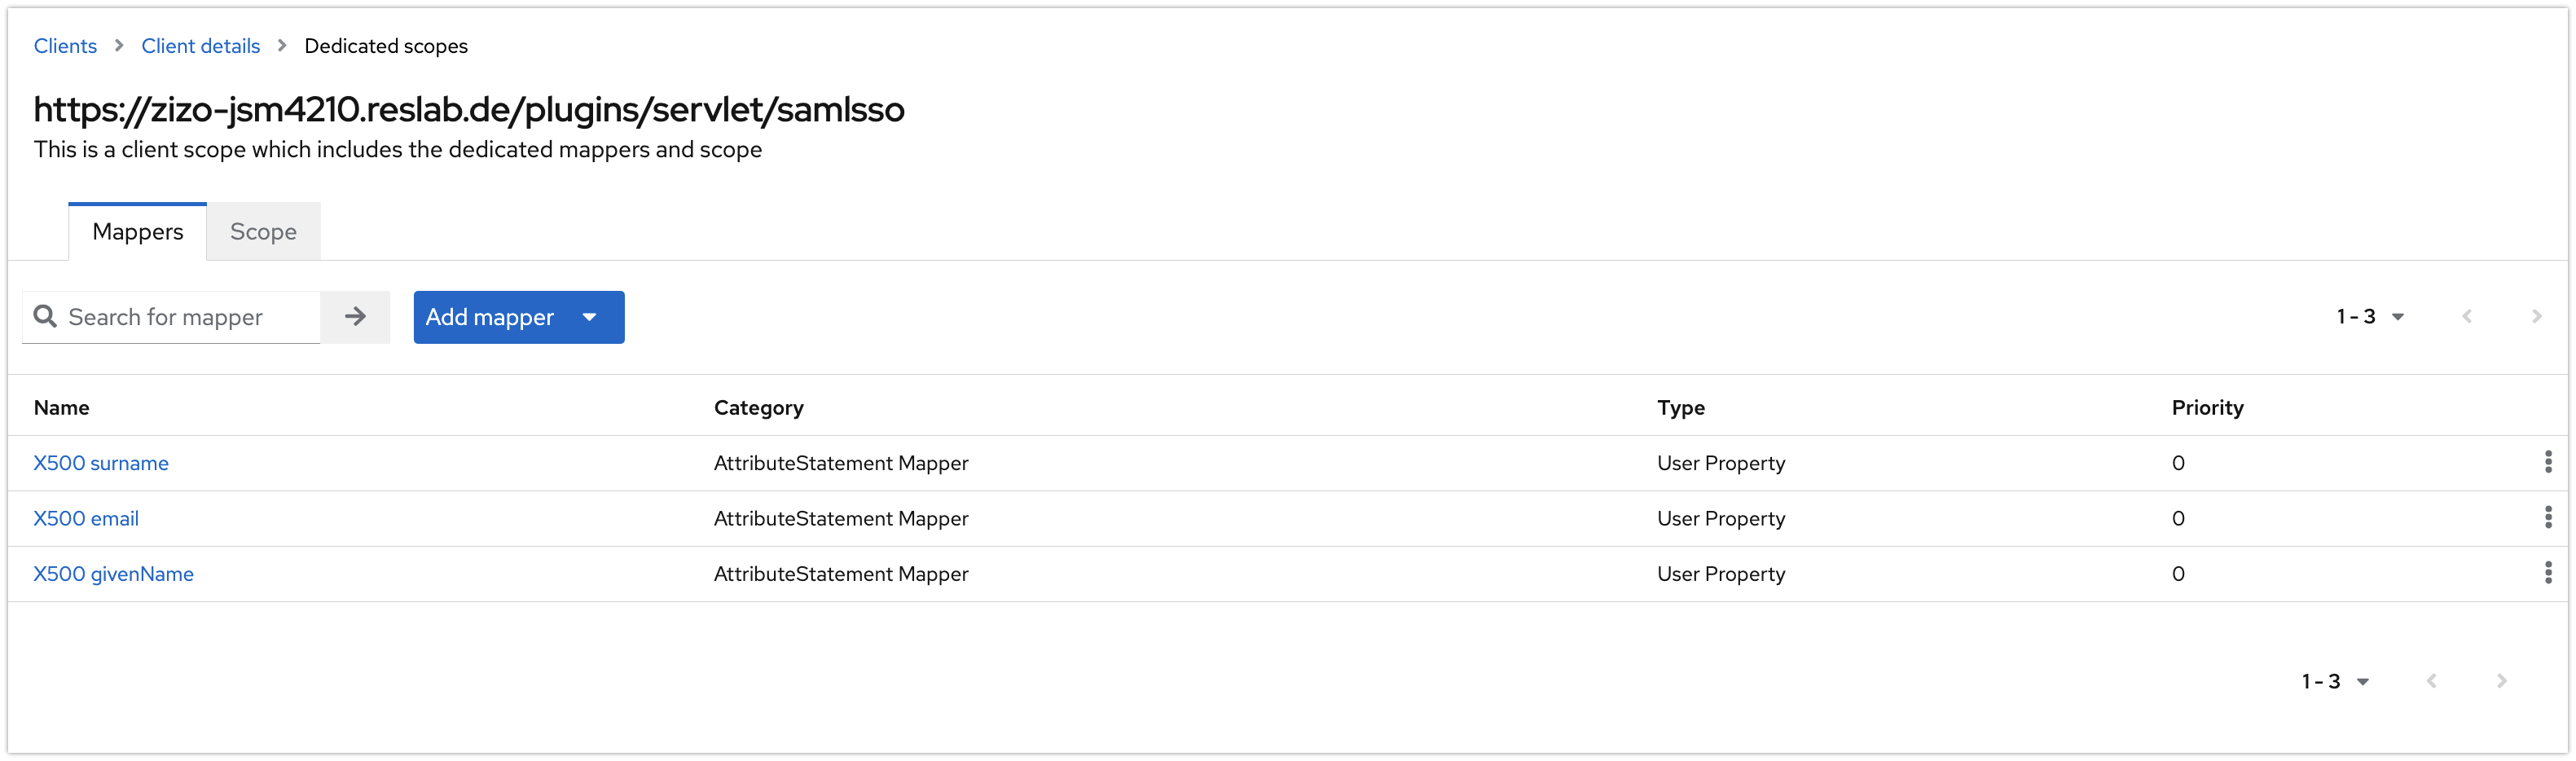Open kebab menu for X500 surname row
The width and height of the screenshot is (2576, 761).
2547,462
